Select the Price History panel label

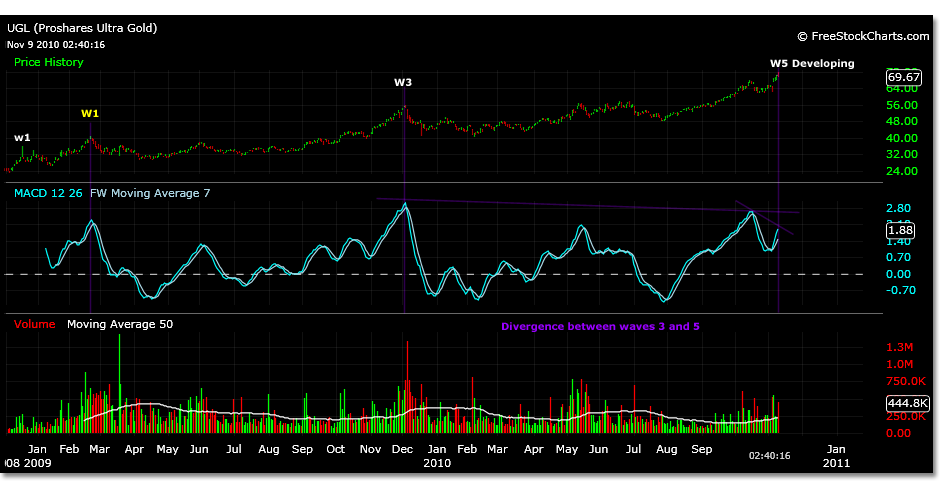[x=48, y=62]
